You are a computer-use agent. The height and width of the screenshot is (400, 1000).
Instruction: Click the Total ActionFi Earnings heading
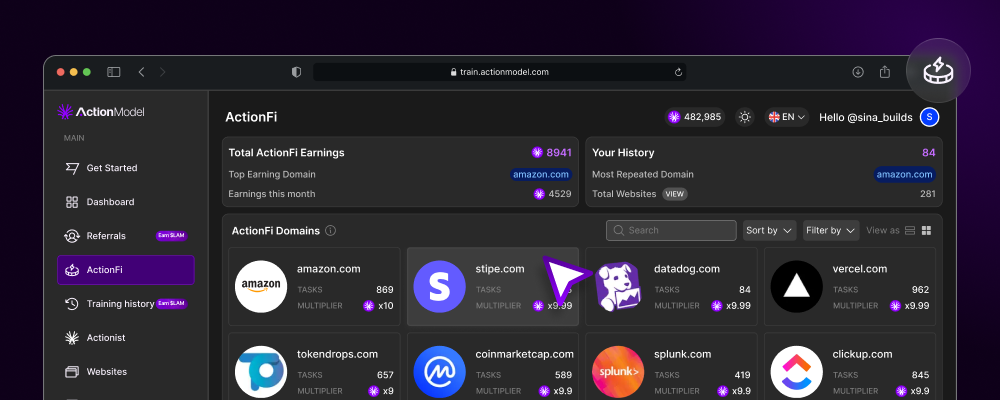point(286,152)
